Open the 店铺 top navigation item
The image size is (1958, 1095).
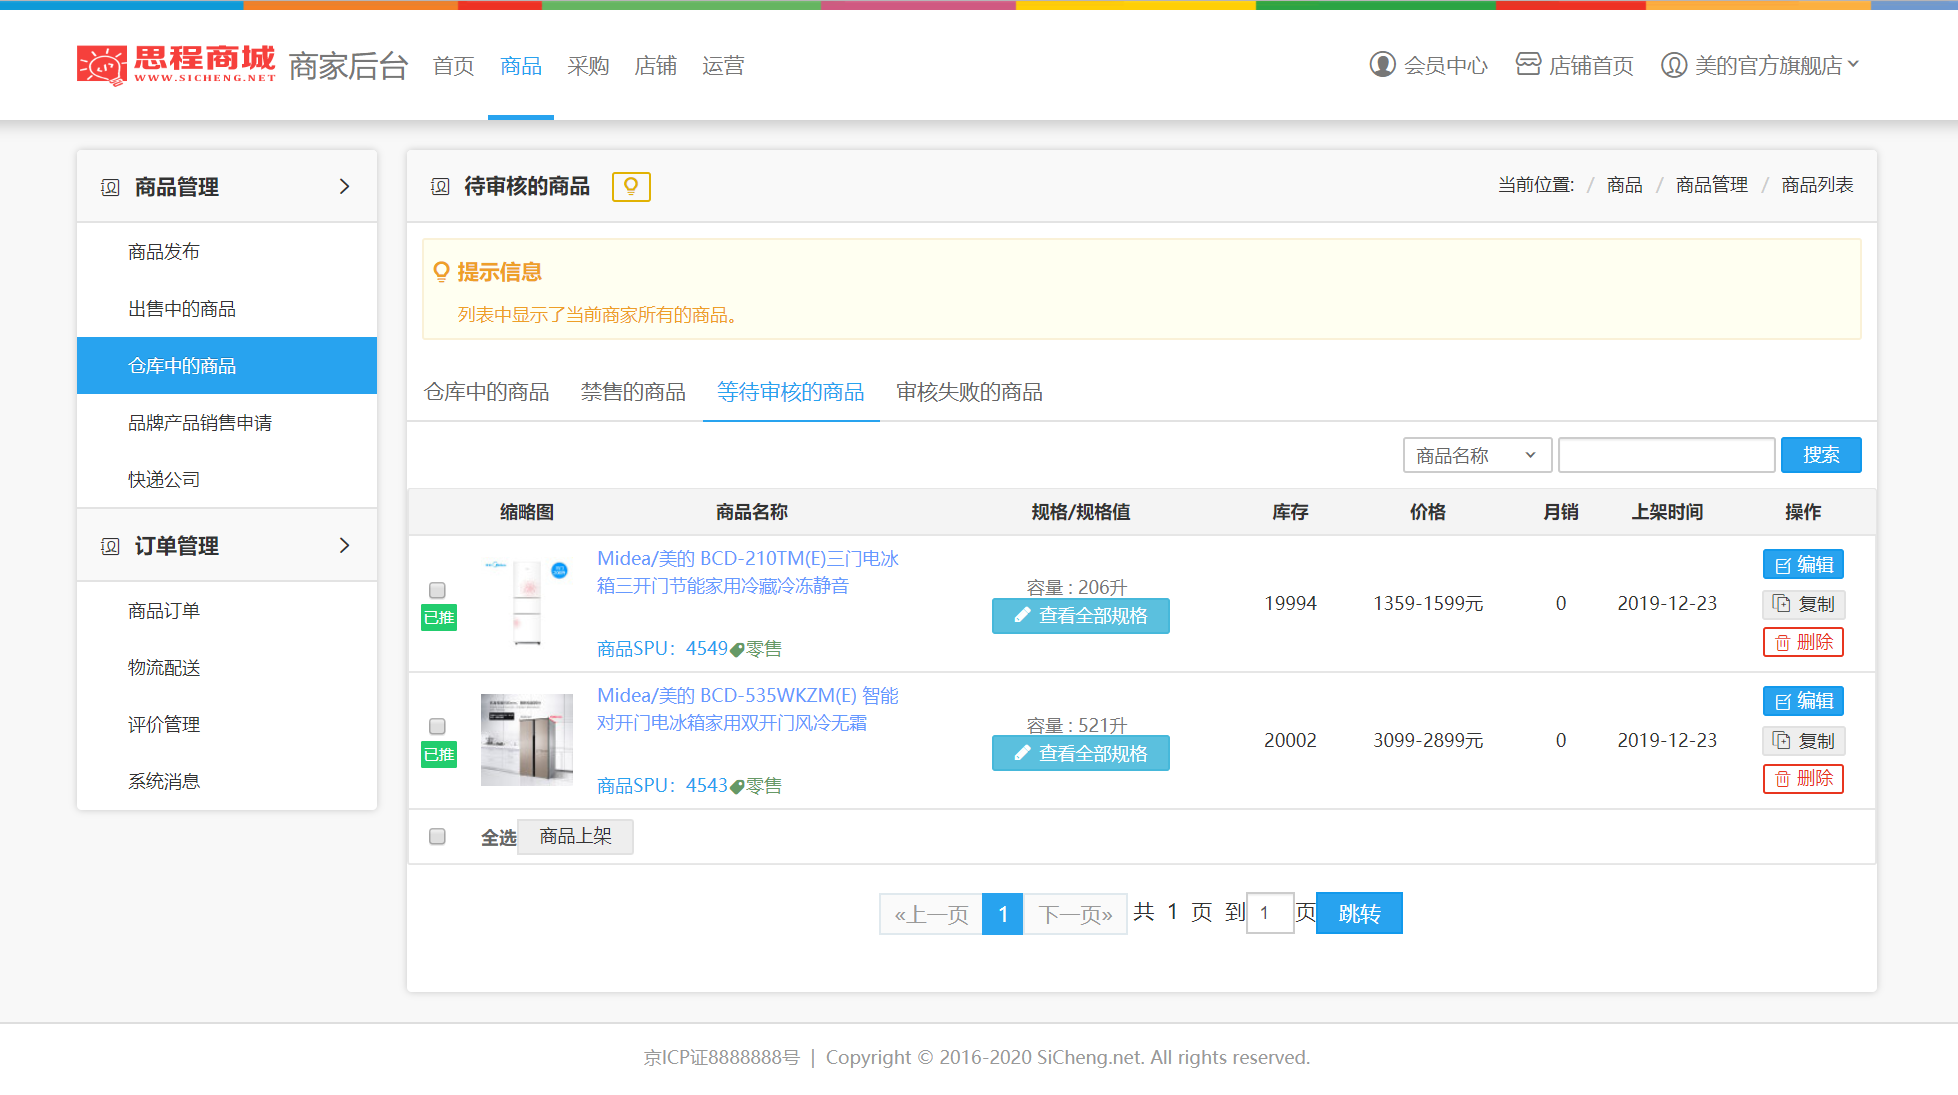(x=655, y=66)
